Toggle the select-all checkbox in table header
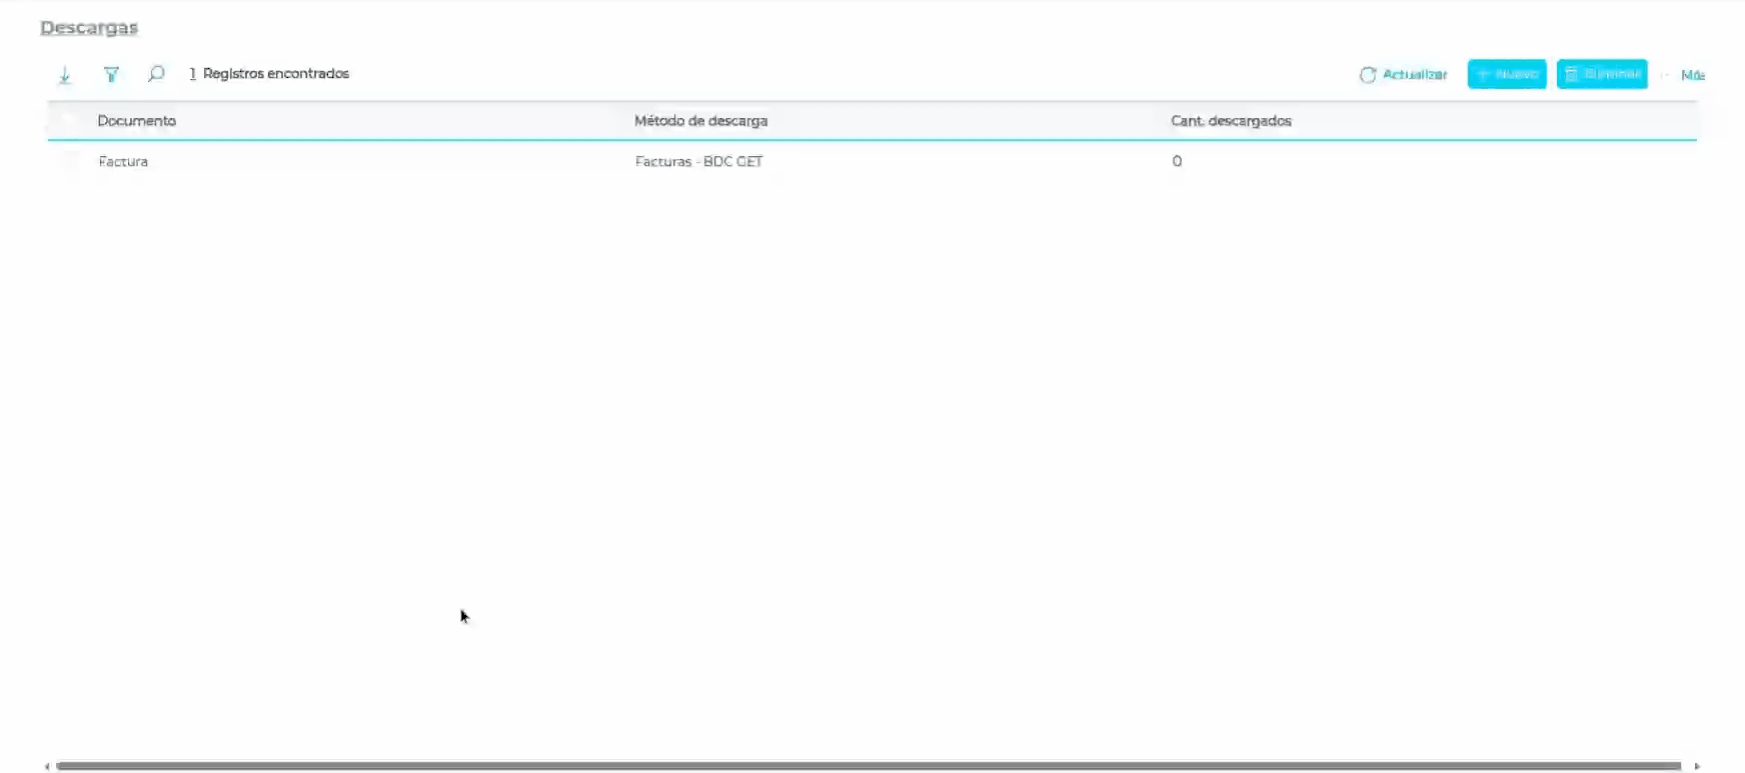1745x773 pixels. coord(69,121)
